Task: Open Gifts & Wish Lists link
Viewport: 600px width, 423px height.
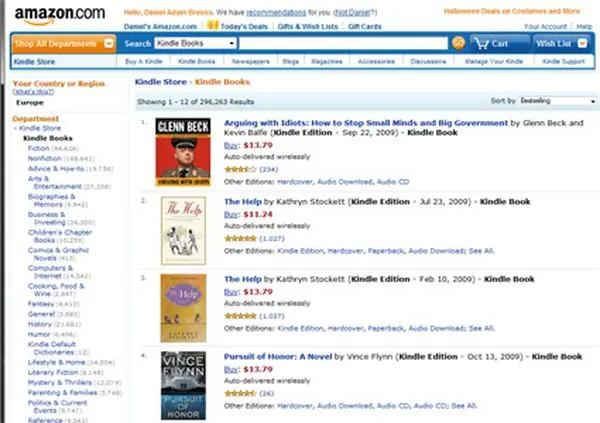Action: [308, 26]
